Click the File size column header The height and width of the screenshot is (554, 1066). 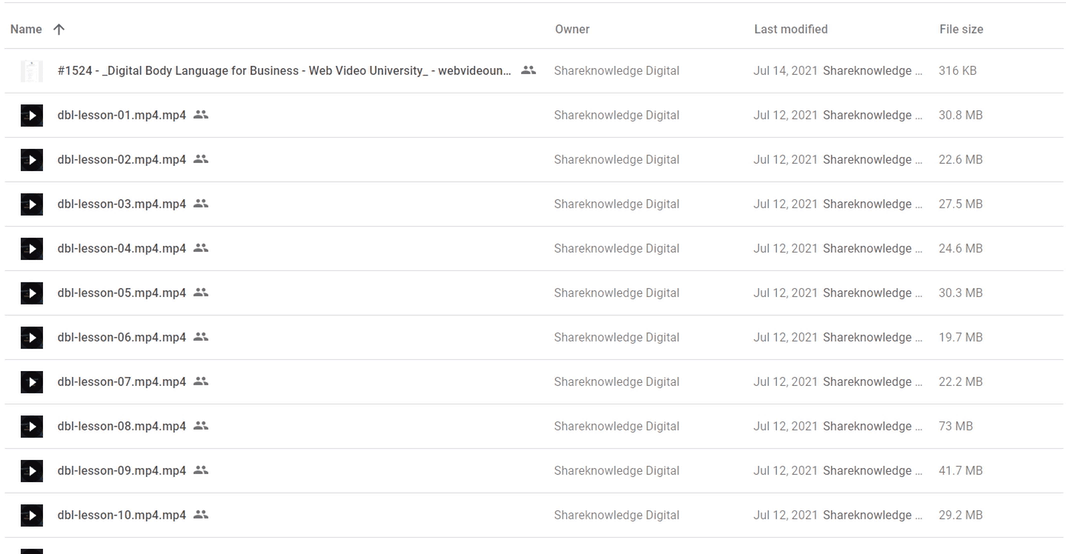961,29
